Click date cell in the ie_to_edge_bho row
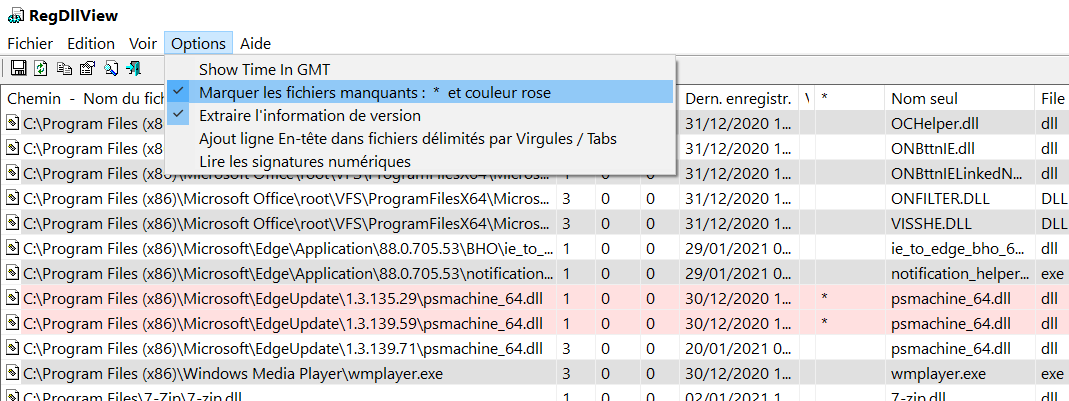 pos(738,249)
